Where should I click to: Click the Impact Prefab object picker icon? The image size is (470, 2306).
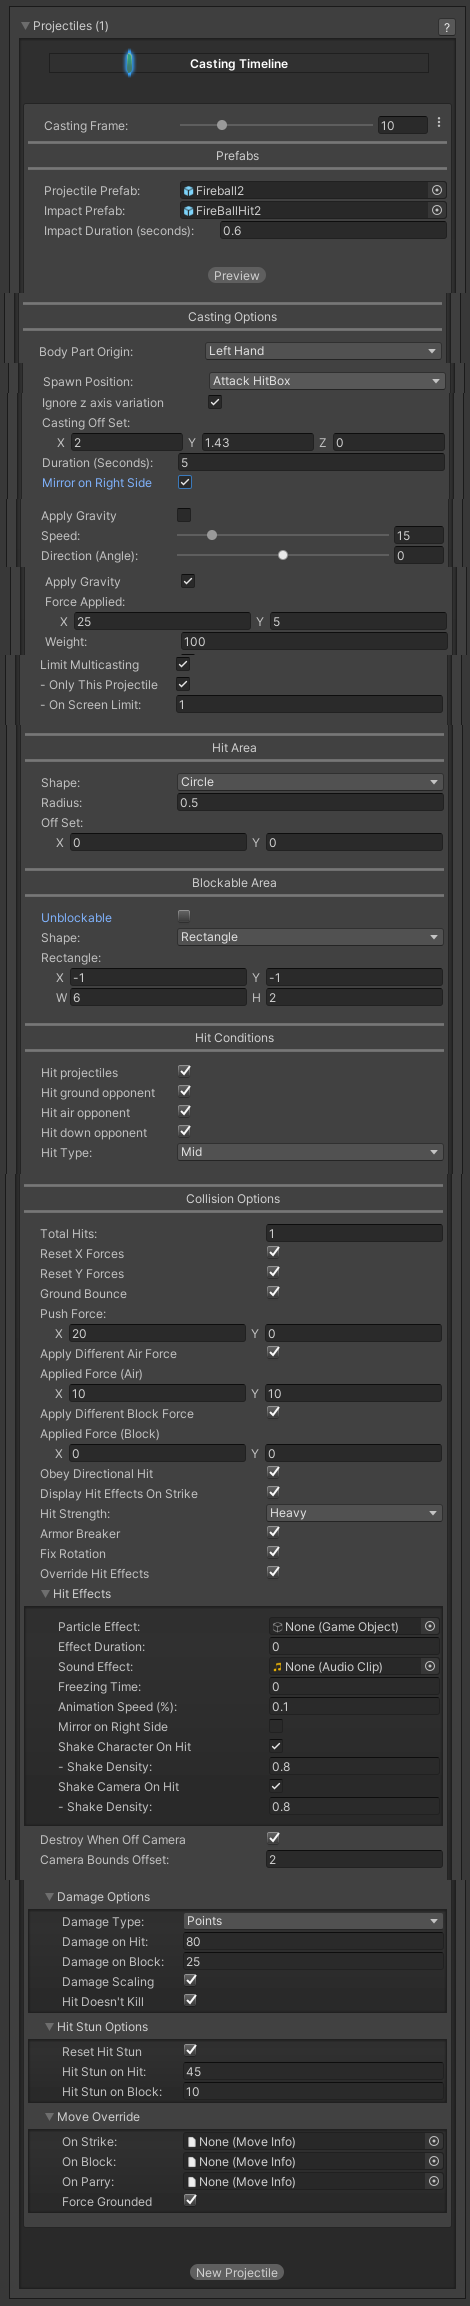[437, 210]
